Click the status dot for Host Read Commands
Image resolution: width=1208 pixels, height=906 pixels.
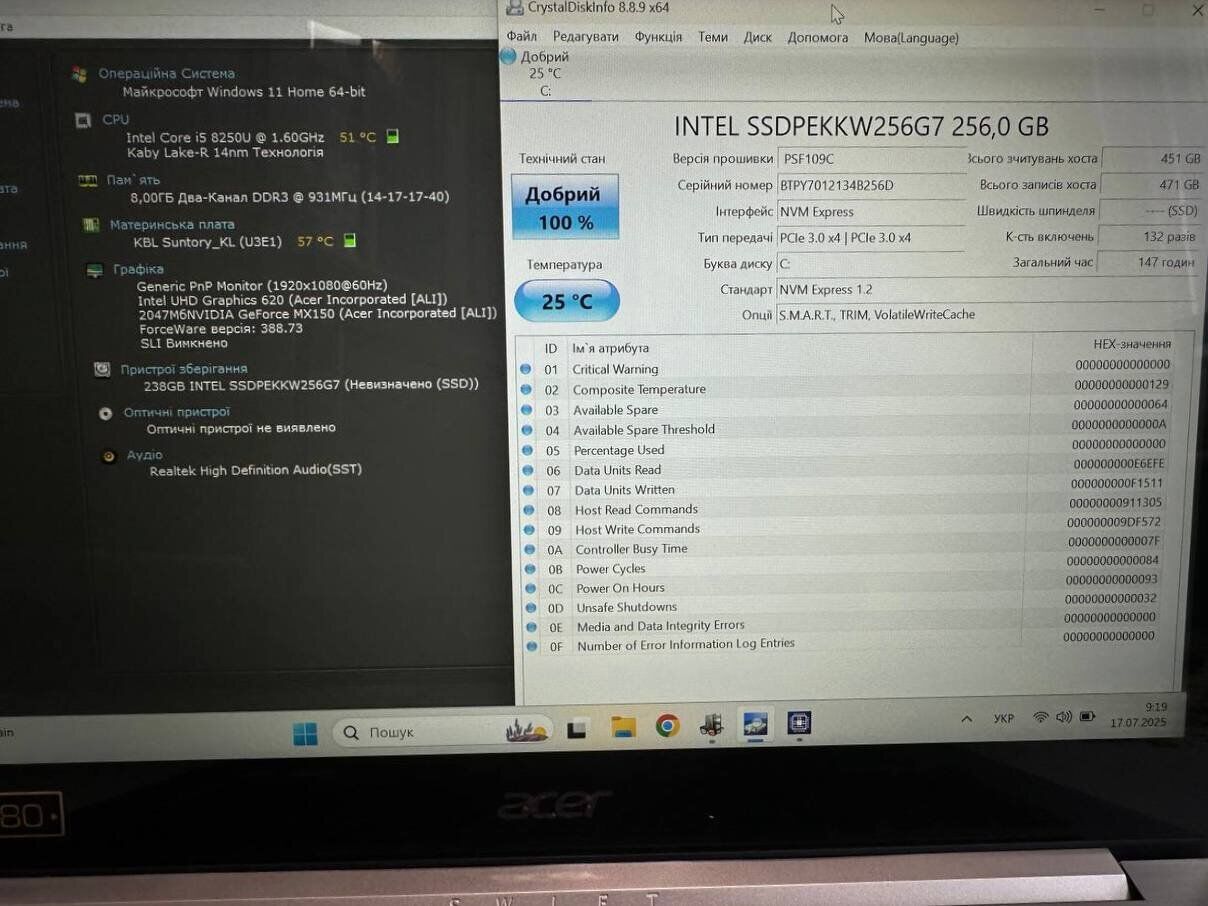[x=528, y=510]
